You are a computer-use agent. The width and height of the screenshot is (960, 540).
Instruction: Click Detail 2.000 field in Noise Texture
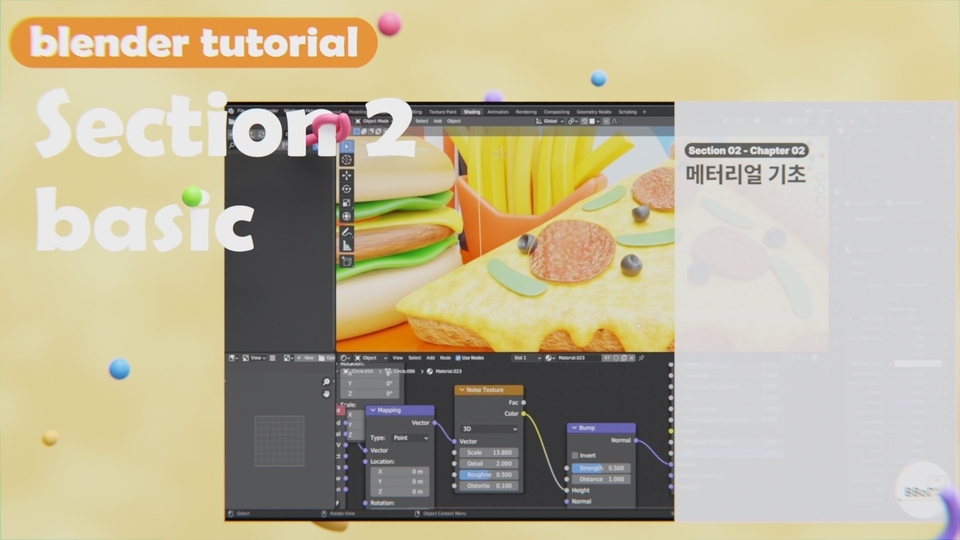tap(489, 463)
